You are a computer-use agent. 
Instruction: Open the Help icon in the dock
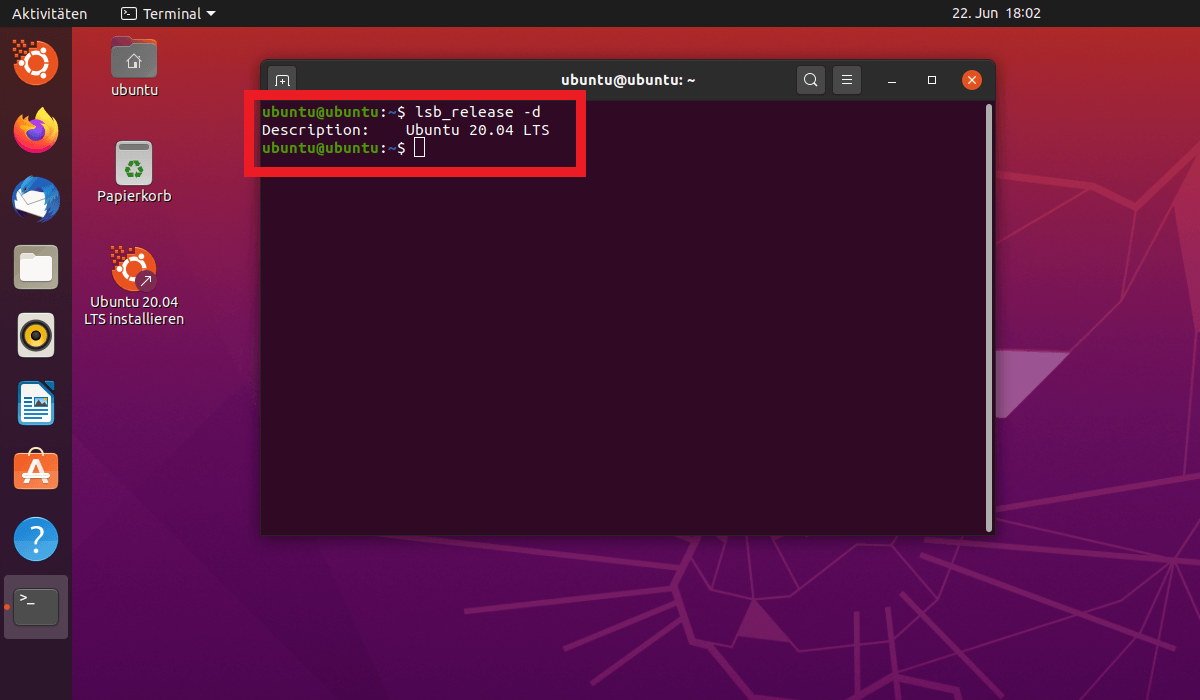(x=36, y=539)
